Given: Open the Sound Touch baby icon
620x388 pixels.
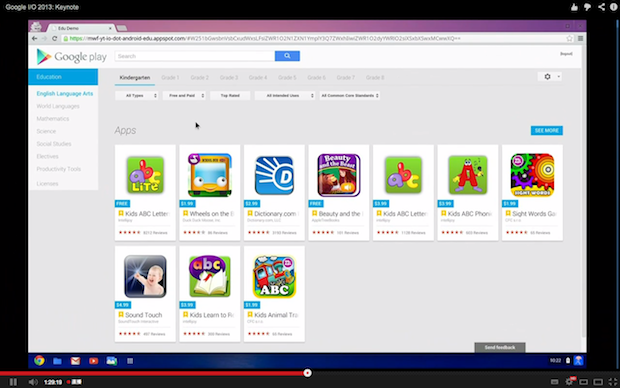Looking at the screenshot, I should [145, 276].
